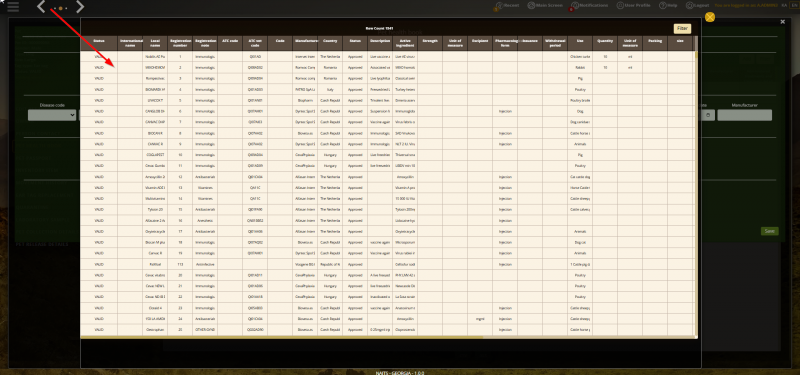800x375 pixels.
Task: Click the Code column header
Action: (x=280, y=43)
